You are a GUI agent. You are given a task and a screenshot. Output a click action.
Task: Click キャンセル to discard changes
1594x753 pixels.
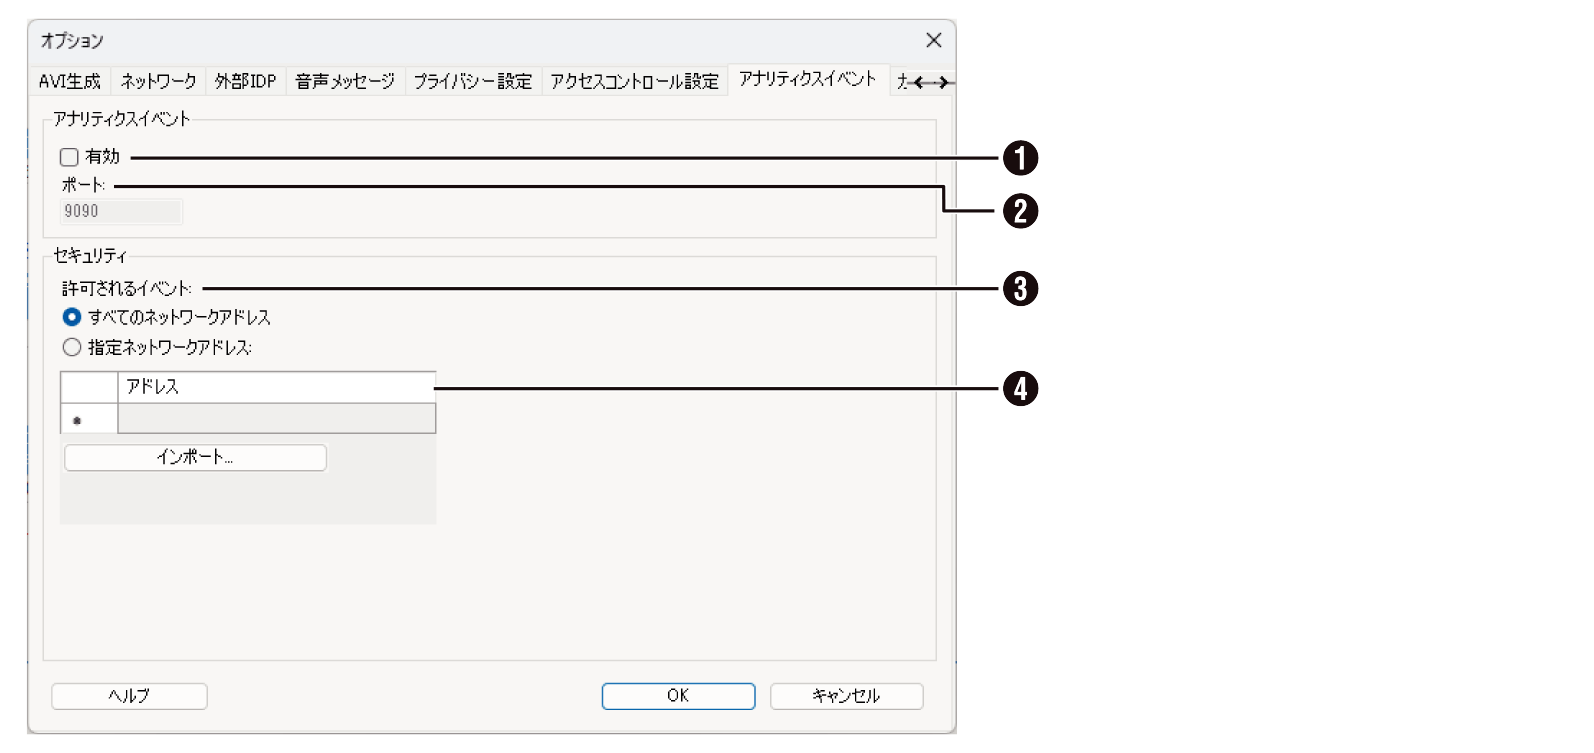[846, 696]
